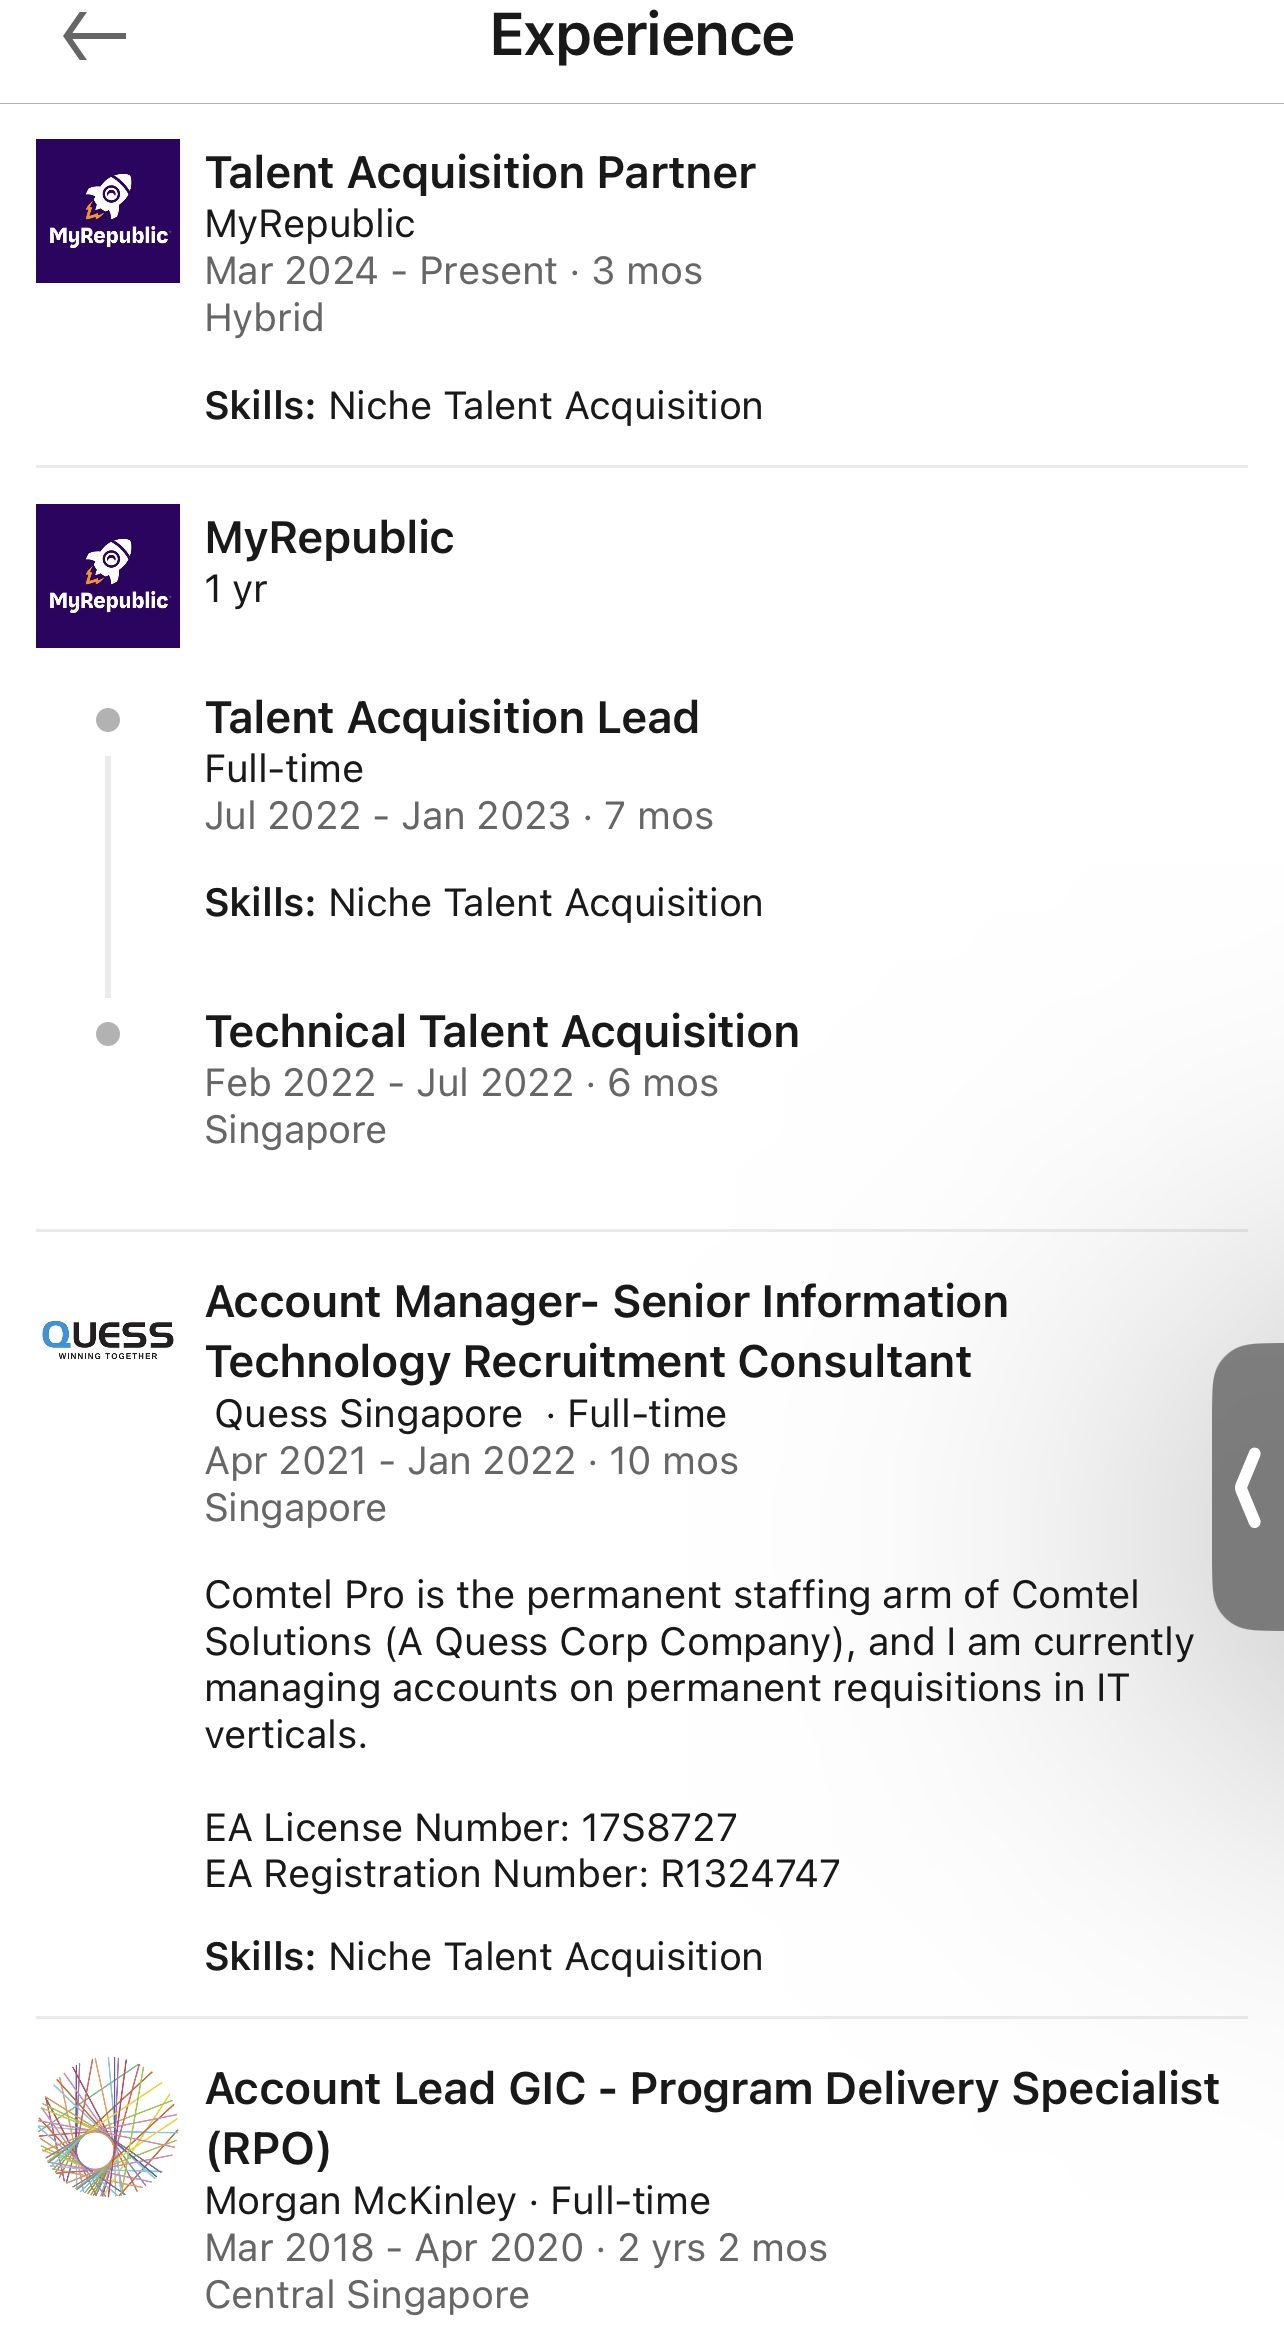The height and width of the screenshot is (2338, 1284).
Task: Tap Skills line under Talent Acquisition Lead
Action: tap(484, 903)
